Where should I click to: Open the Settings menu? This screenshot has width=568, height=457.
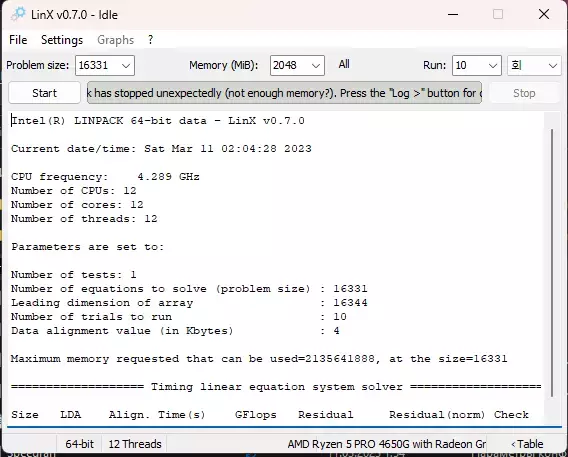point(62,40)
